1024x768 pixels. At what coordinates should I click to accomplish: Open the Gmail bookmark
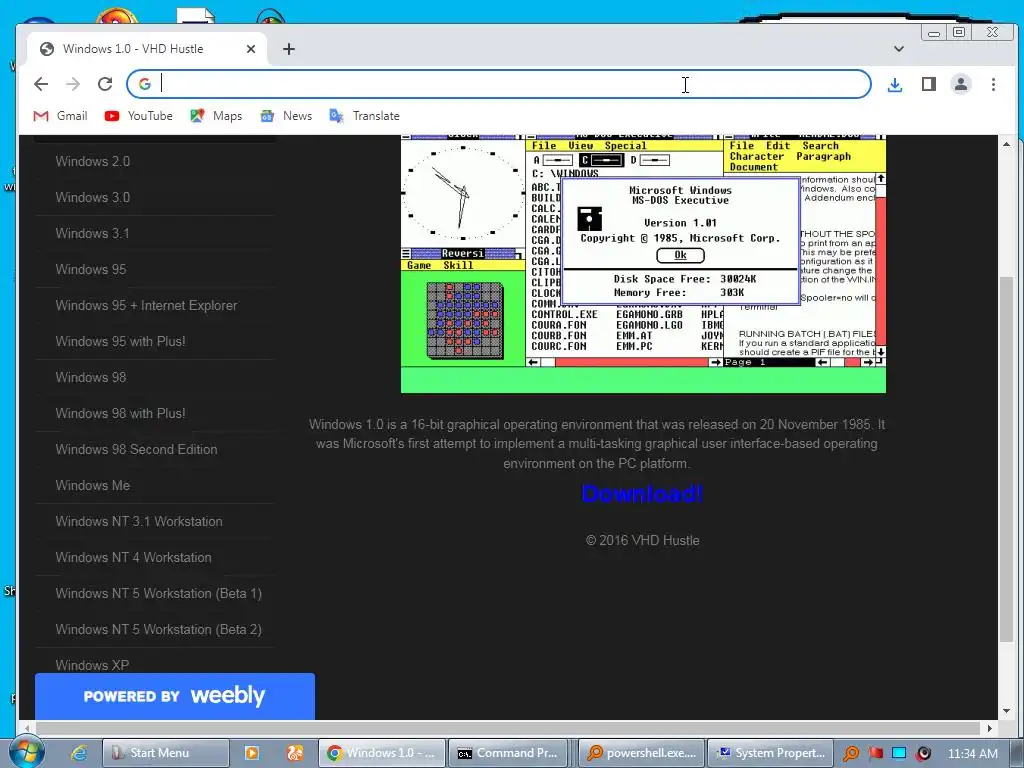pos(60,116)
